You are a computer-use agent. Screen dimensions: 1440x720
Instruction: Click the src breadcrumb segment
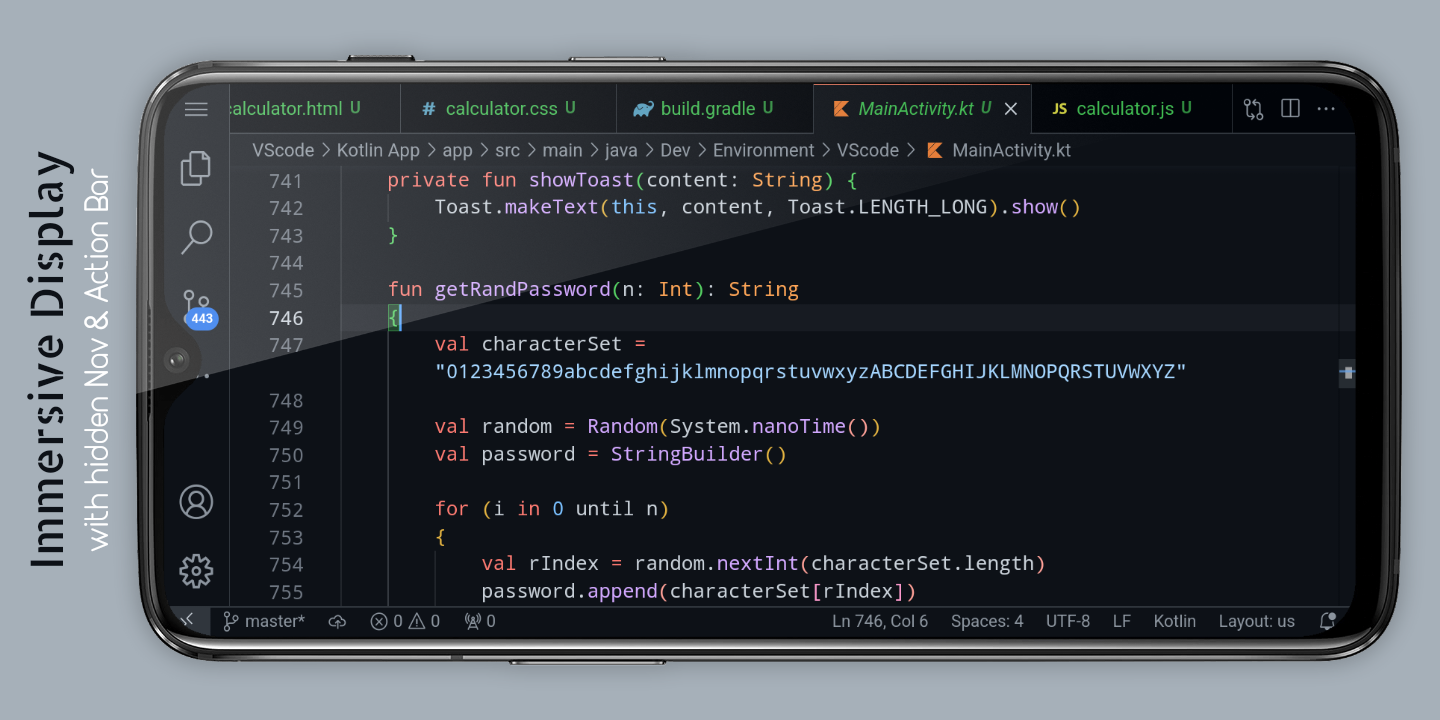pyautogui.click(x=508, y=150)
